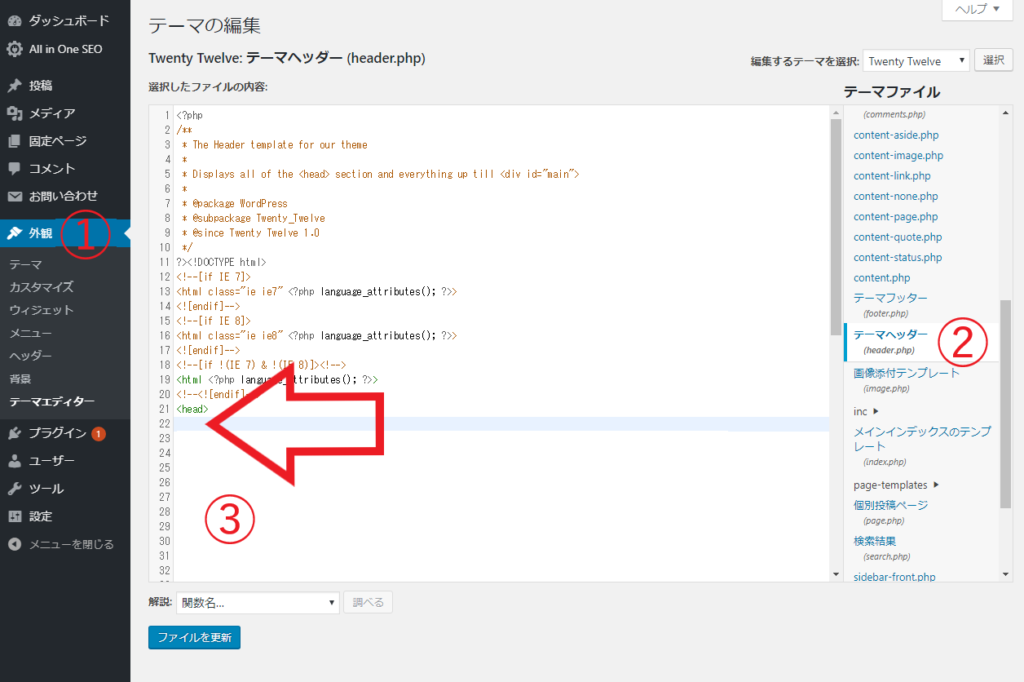The image size is (1024, 682).
Task: Click the code editor vertical scrollbar thumb
Action: (835, 227)
